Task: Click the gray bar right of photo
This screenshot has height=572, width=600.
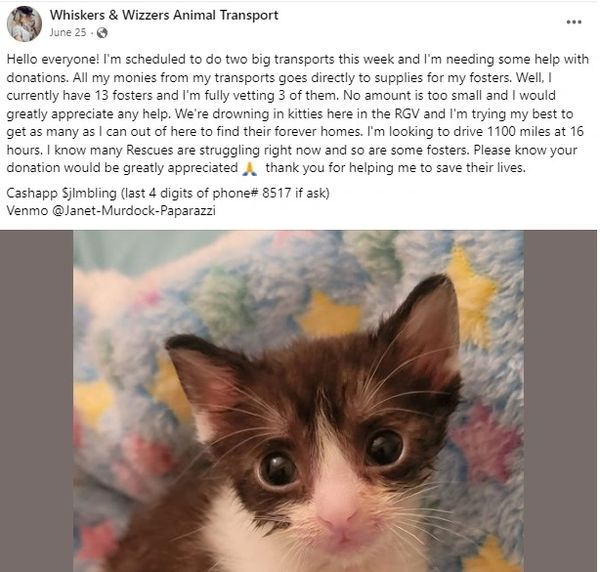Action: click(560, 401)
